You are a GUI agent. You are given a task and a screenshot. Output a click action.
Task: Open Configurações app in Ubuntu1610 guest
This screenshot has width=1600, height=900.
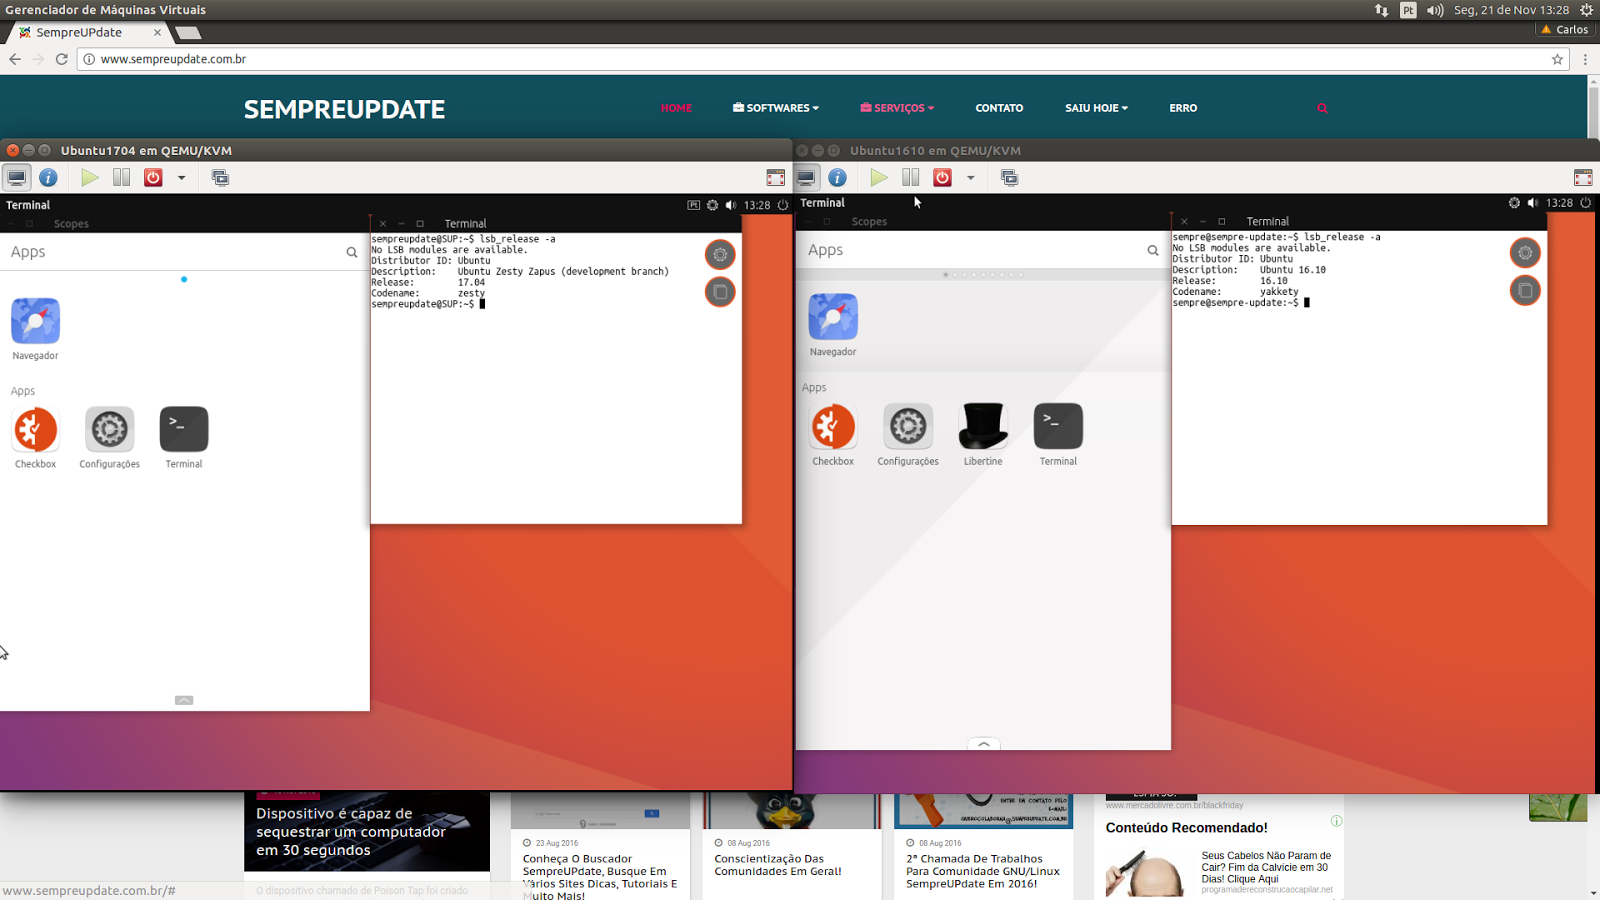(x=908, y=427)
